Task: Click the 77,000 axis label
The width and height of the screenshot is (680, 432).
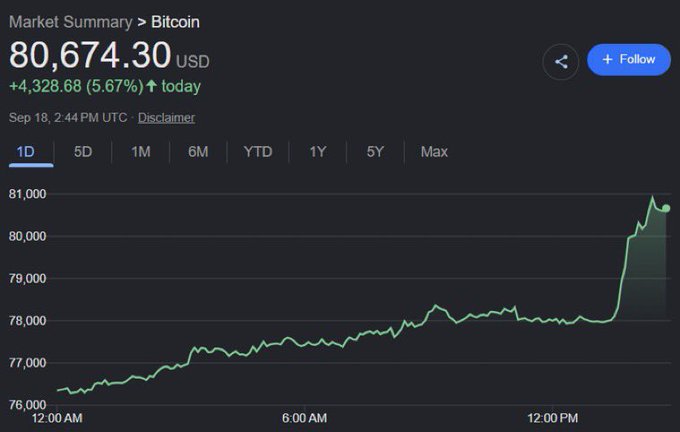Action: 27,363
